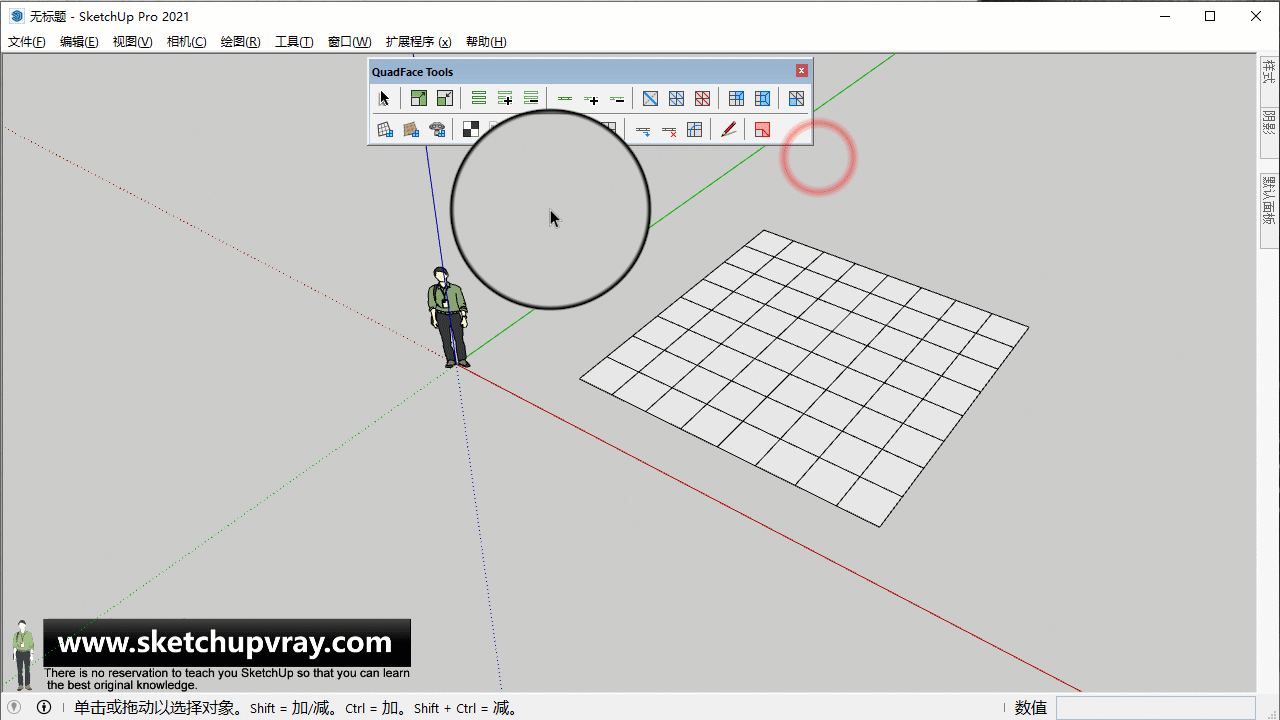Select the QuadFace Select arrow tool
This screenshot has height=720, width=1280.
(x=385, y=98)
